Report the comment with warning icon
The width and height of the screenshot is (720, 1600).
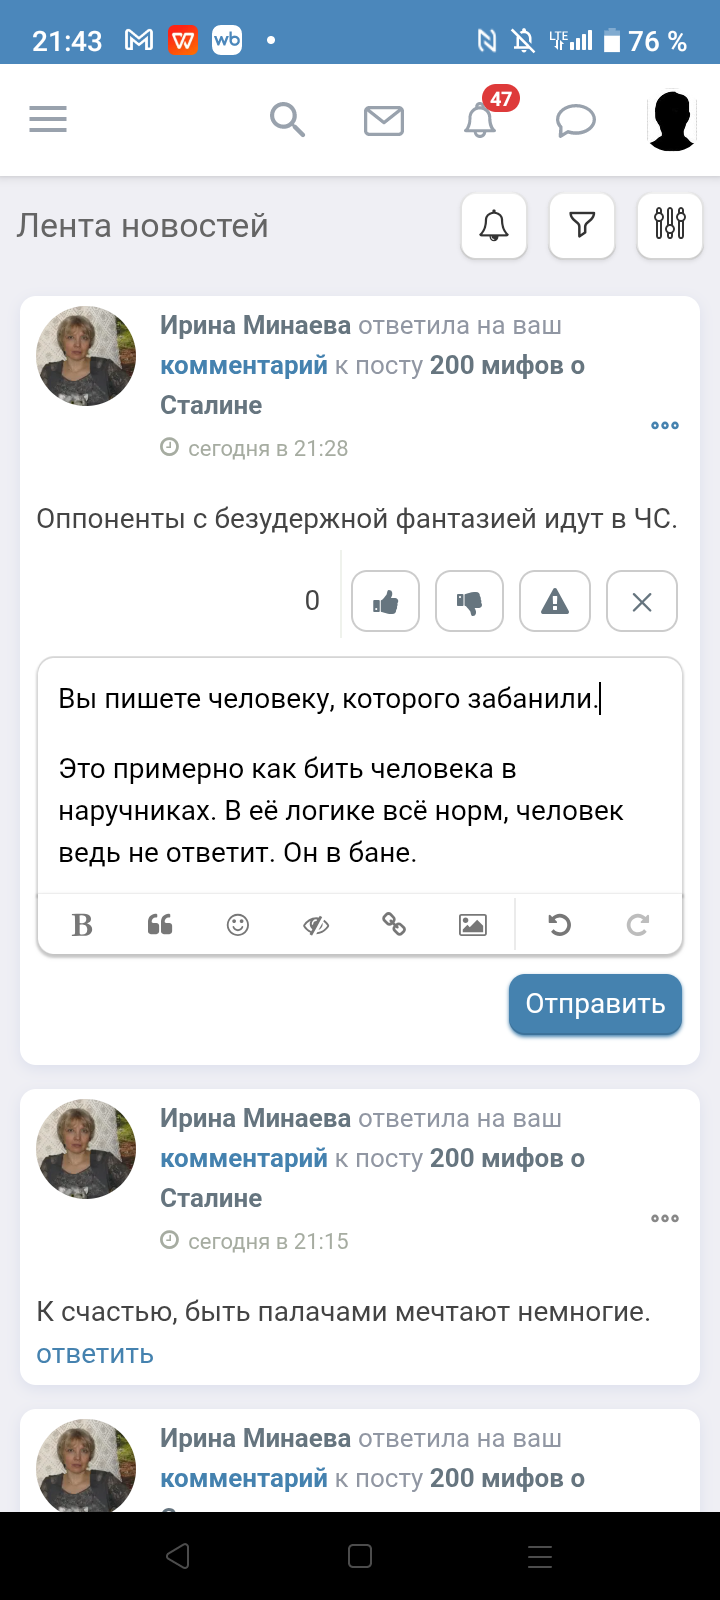pyautogui.click(x=555, y=602)
